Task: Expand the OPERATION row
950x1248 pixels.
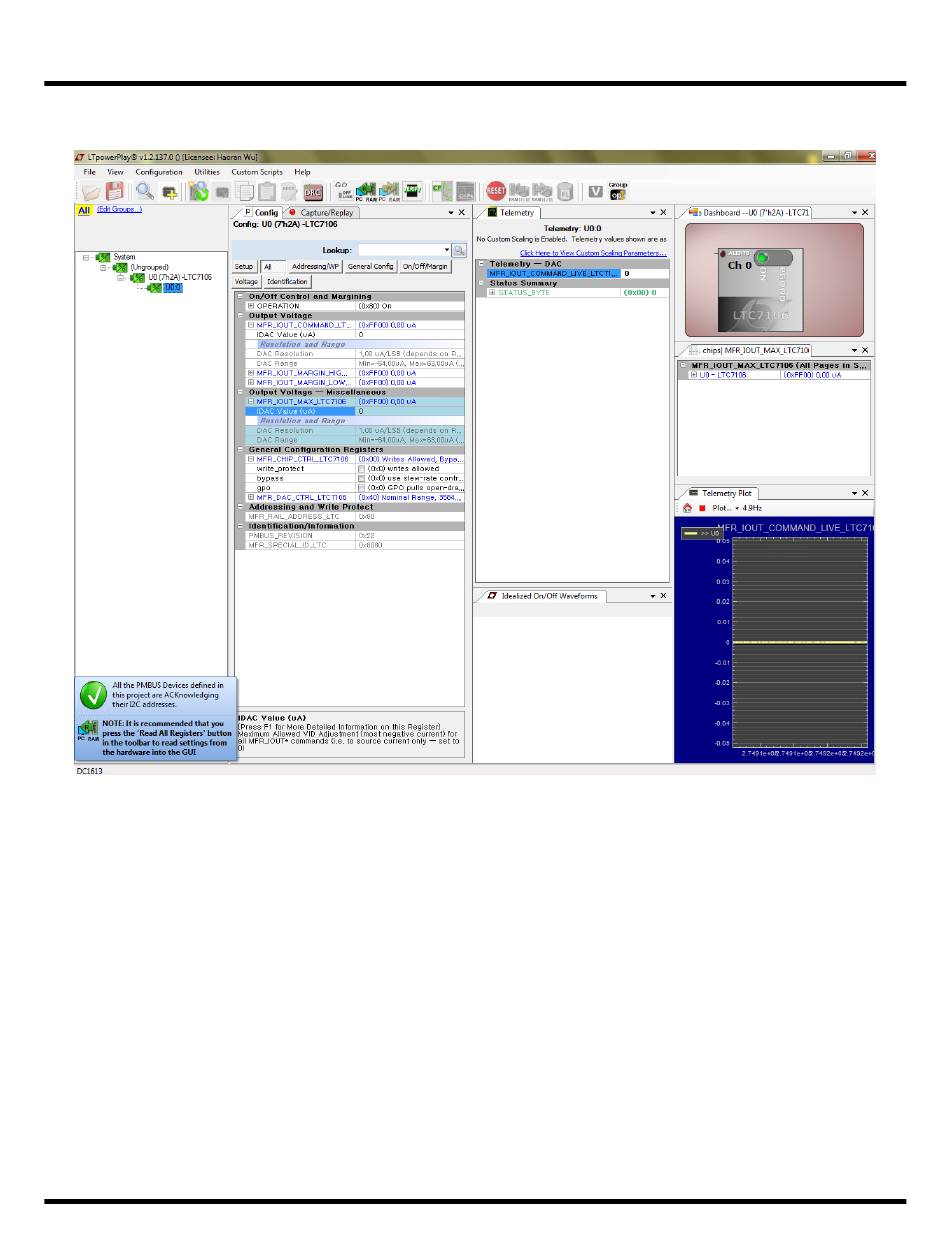Action: pos(251,306)
